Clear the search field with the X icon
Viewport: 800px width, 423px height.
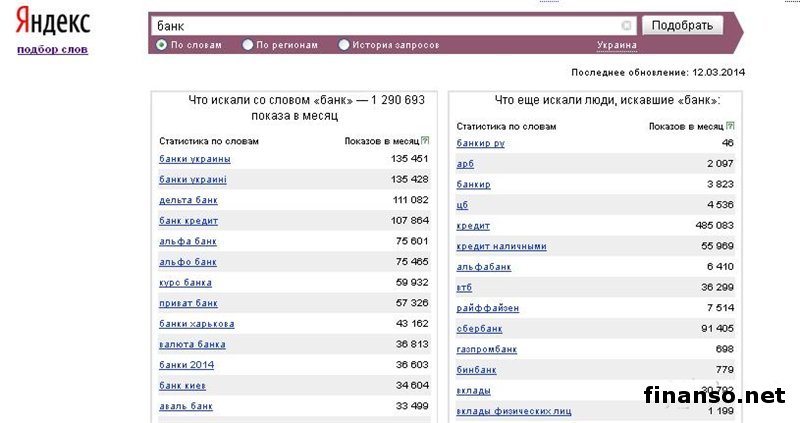[626, 26]
